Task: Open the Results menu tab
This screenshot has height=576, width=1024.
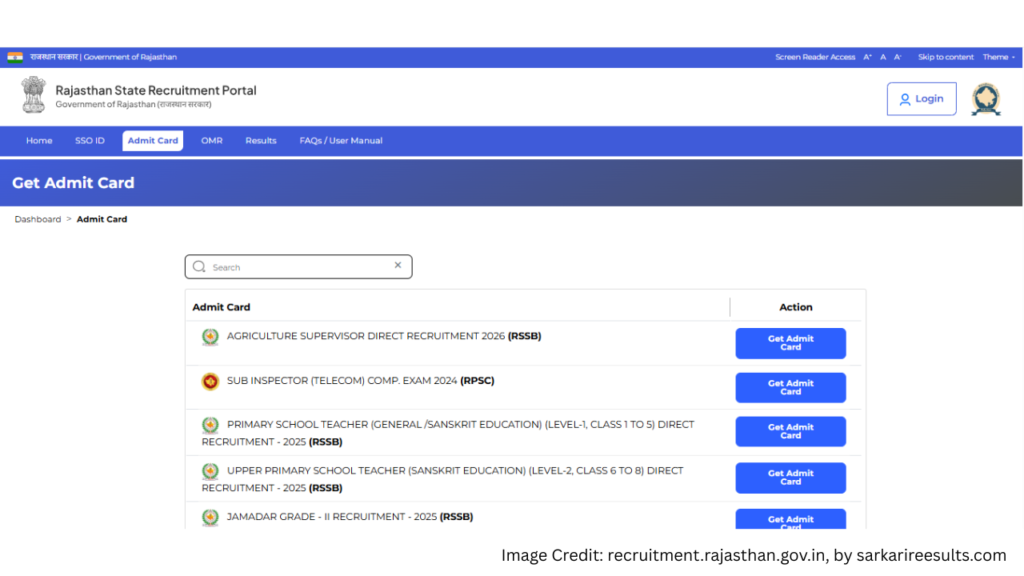Action: (261, 141)
